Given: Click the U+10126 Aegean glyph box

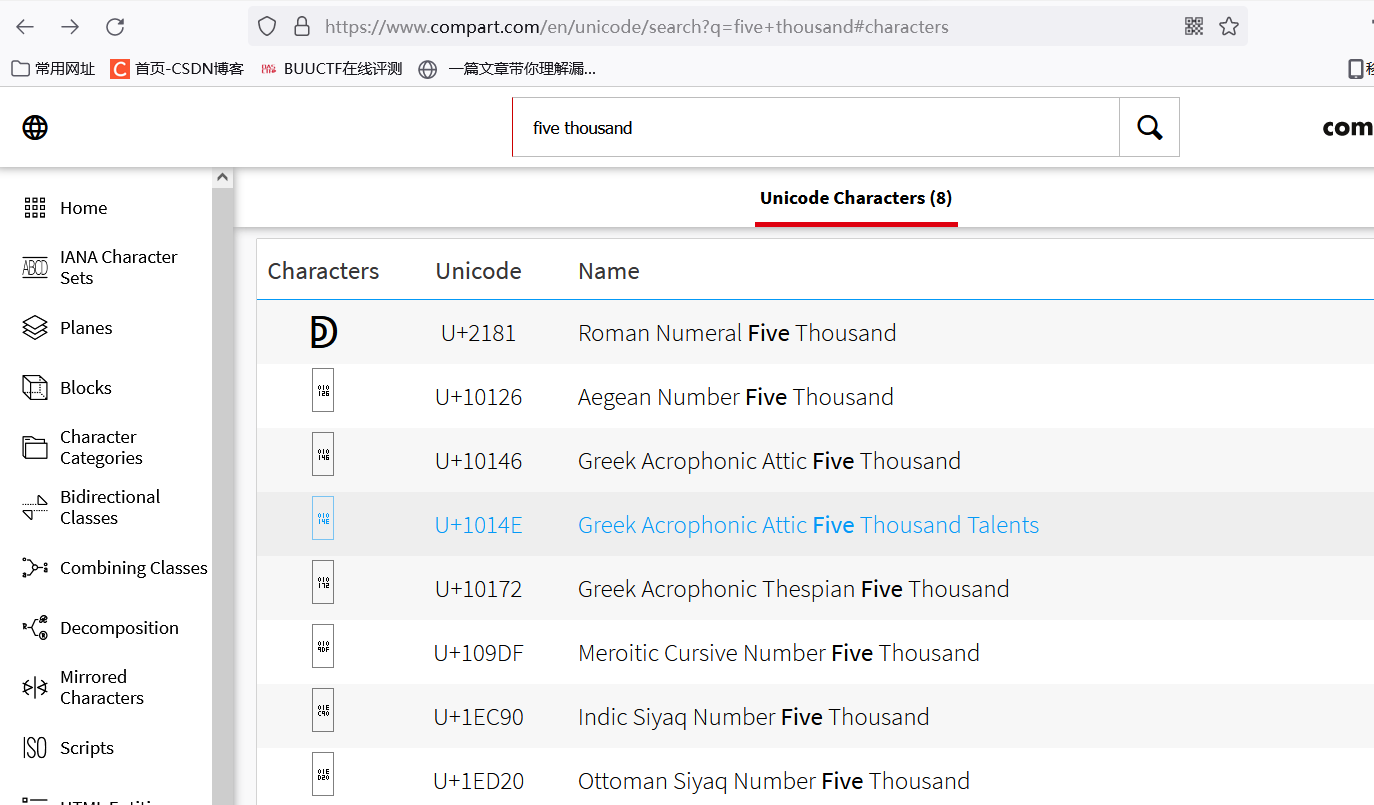Looking at the screenshot, I should pos(323,390).
